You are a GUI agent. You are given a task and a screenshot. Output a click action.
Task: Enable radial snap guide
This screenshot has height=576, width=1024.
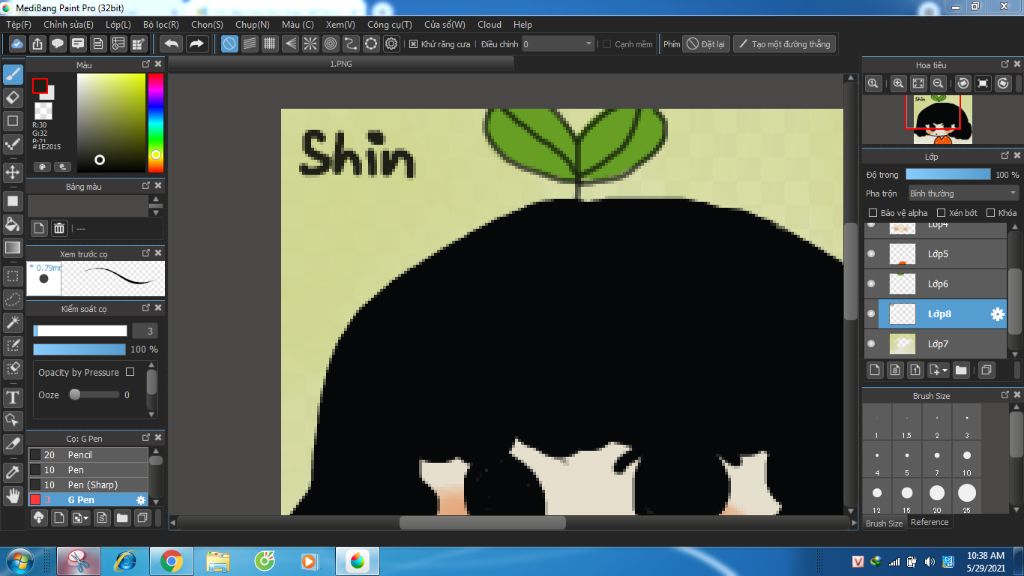310,44
